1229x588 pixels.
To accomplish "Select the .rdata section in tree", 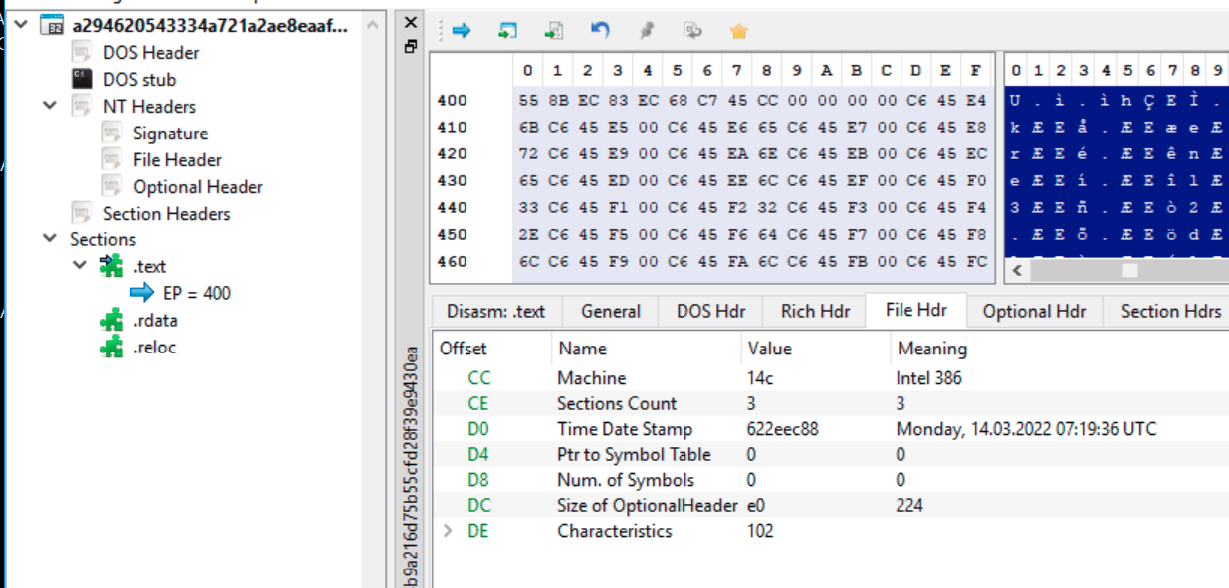I will pyautogui.click(x=155, y=321).
